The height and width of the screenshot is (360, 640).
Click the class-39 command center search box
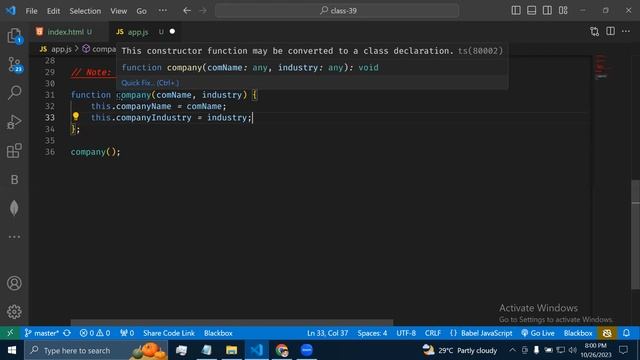[x=337, y=11]
